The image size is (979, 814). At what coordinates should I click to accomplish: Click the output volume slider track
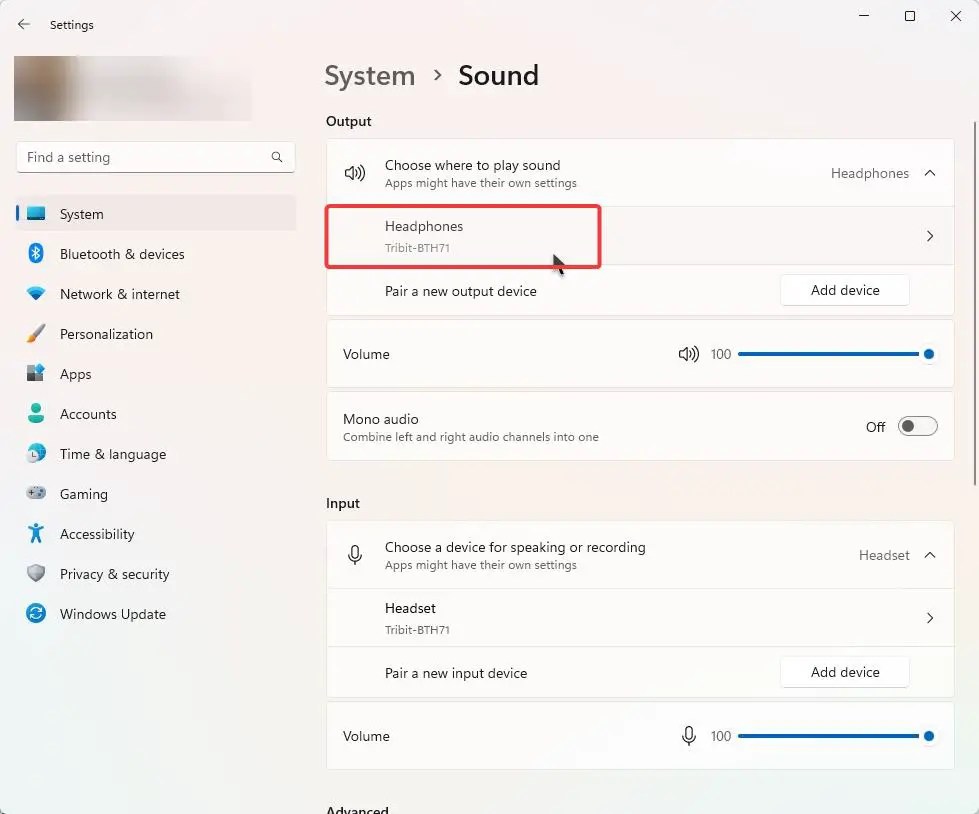(828, 354)
